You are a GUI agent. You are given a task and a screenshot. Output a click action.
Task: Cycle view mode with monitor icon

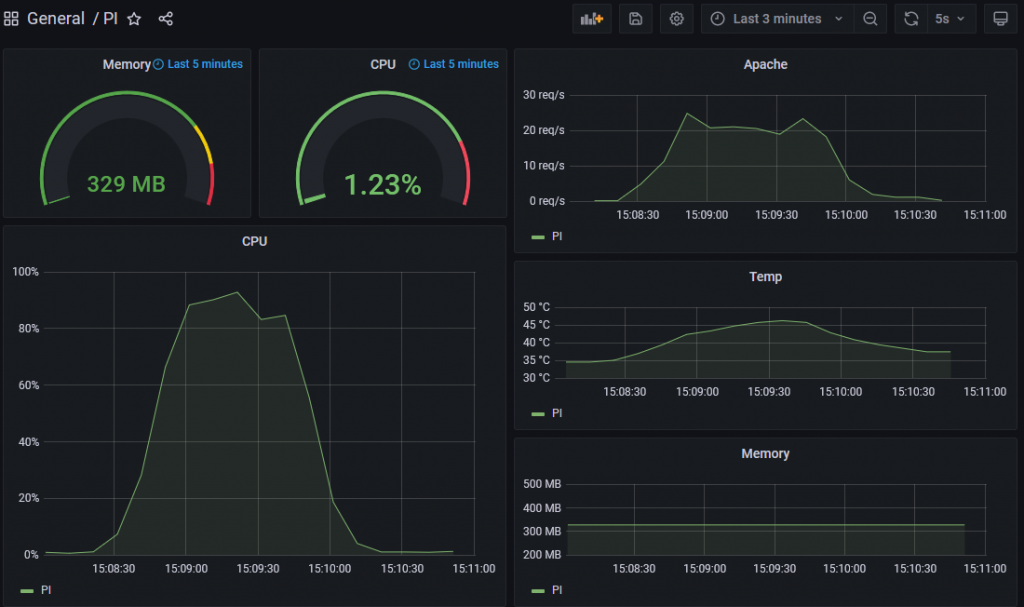[999, 19]
